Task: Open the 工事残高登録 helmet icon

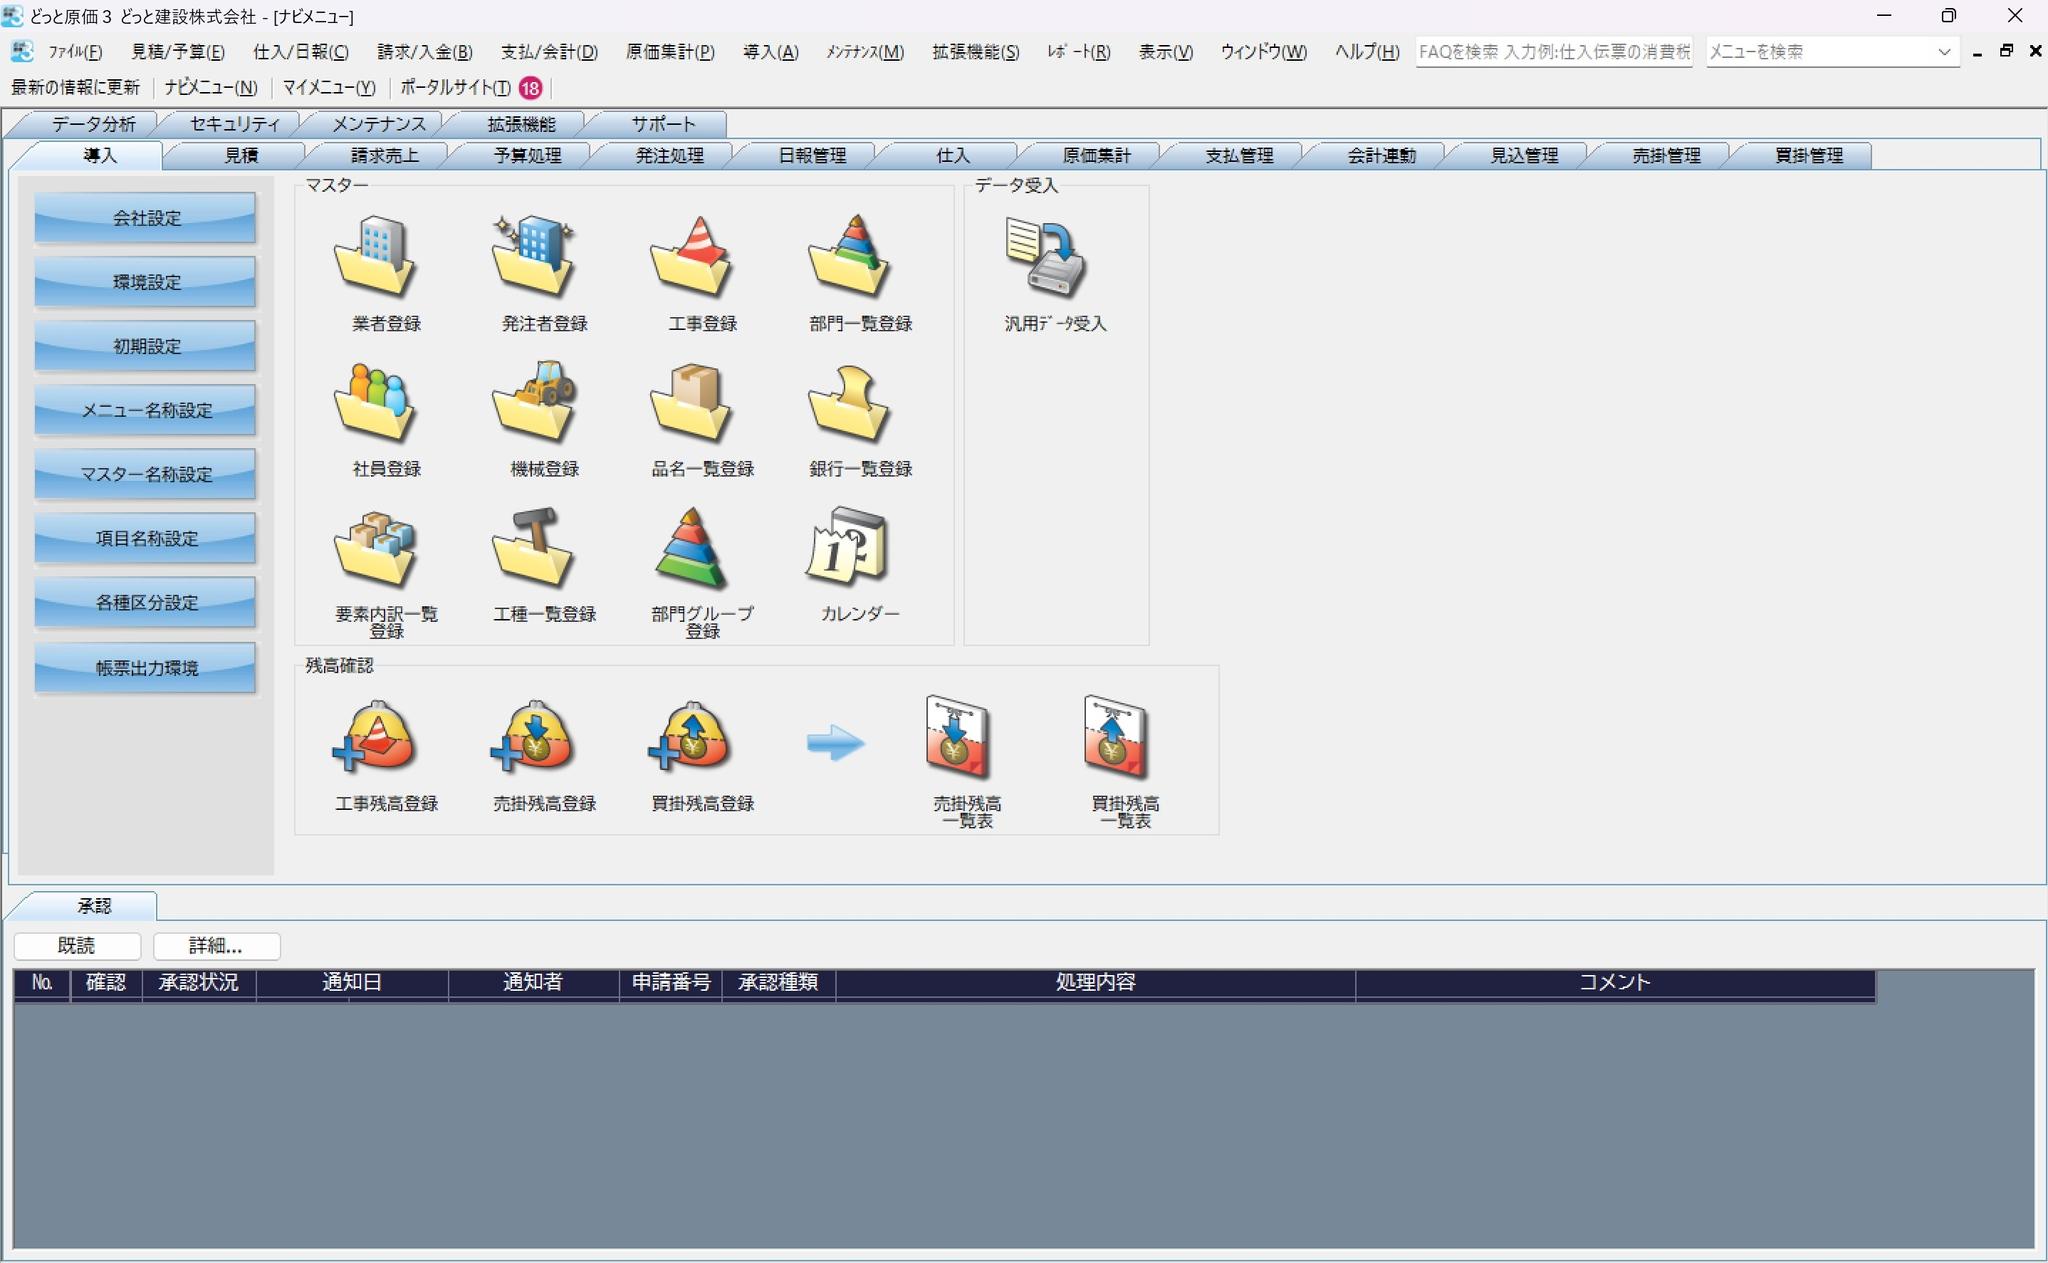Action: 376,737
